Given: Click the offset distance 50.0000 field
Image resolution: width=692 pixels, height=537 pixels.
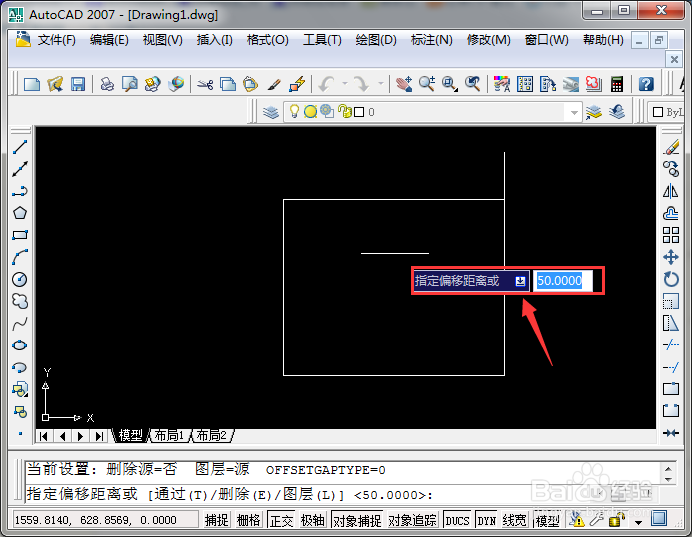Looking at the screenshot, I should click(x=563, y=281).
